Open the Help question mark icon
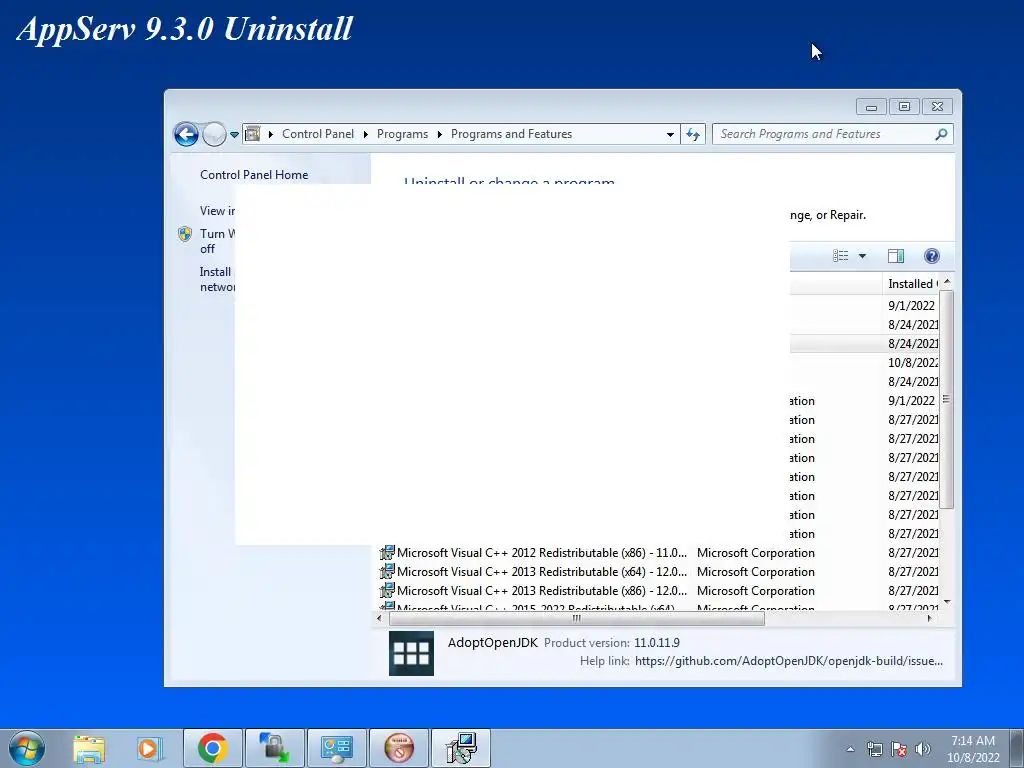The height and width of the screenshot is (768, 1024). [932, 256]
